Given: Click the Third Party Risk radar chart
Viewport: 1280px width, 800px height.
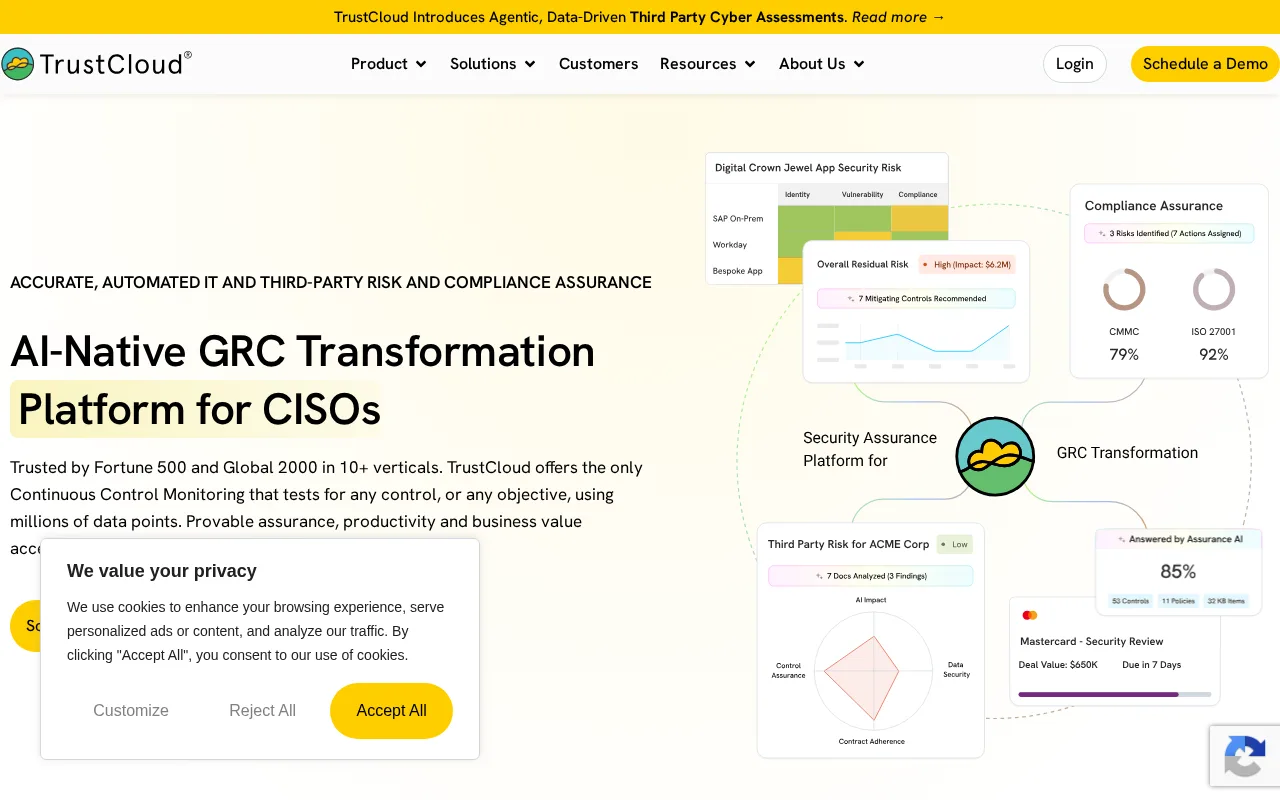Looking at the screenshot, I should [x=873, y=670].
